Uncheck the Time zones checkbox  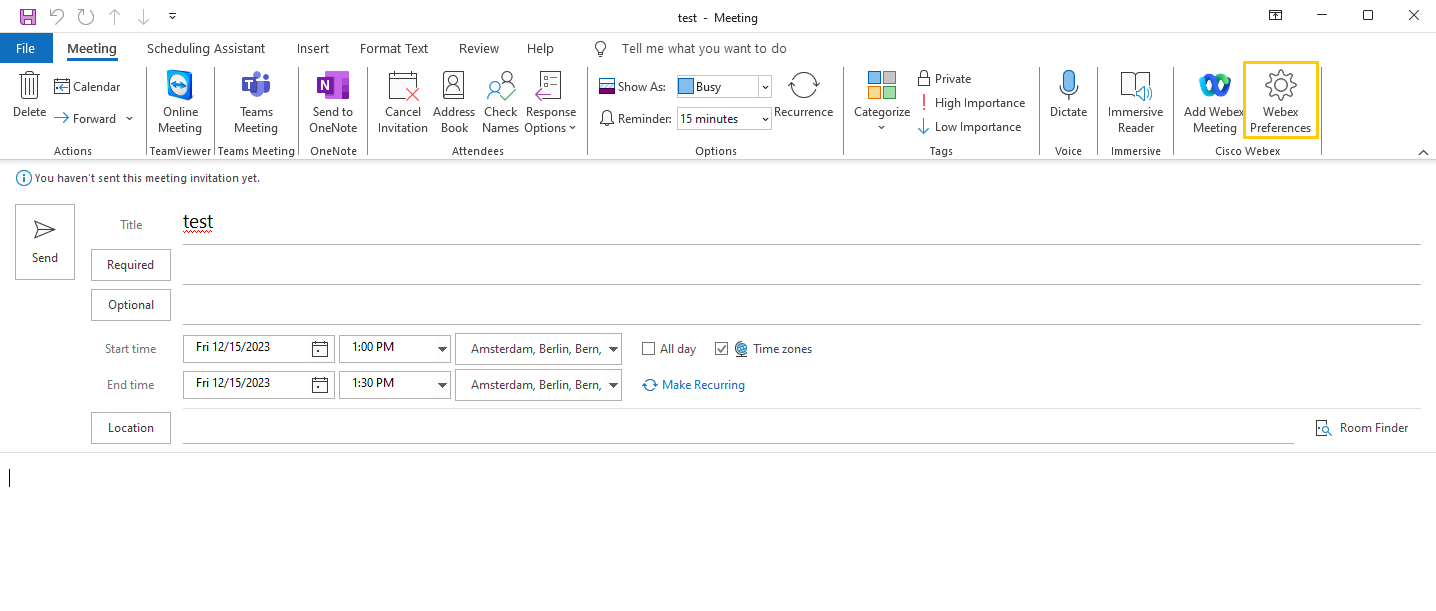point(722,349)
